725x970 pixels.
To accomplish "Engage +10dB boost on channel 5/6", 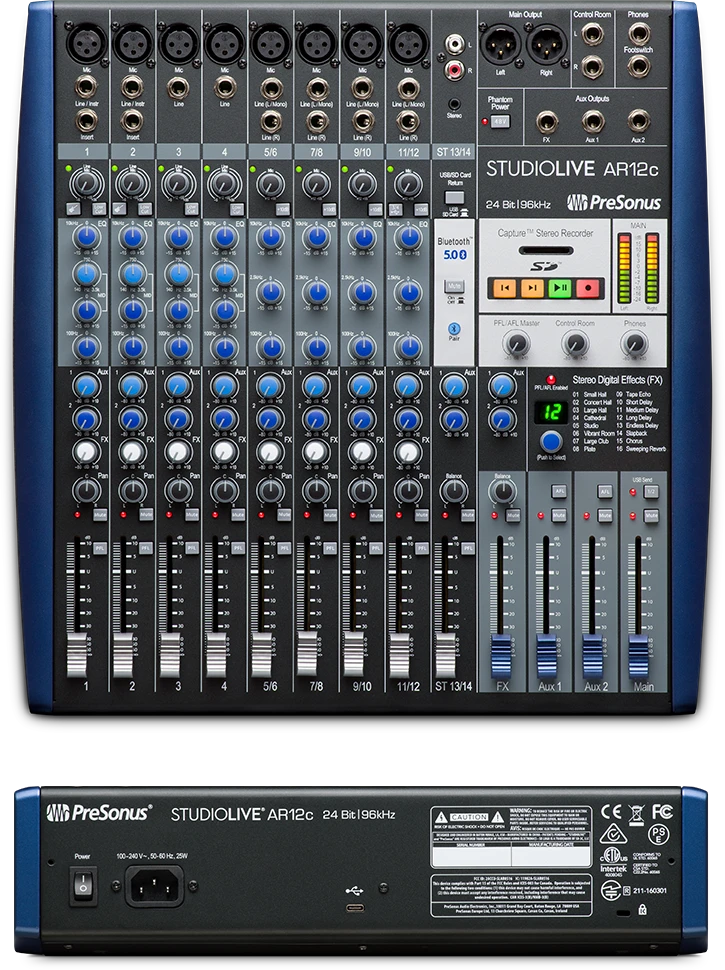I will click(283, 209).
